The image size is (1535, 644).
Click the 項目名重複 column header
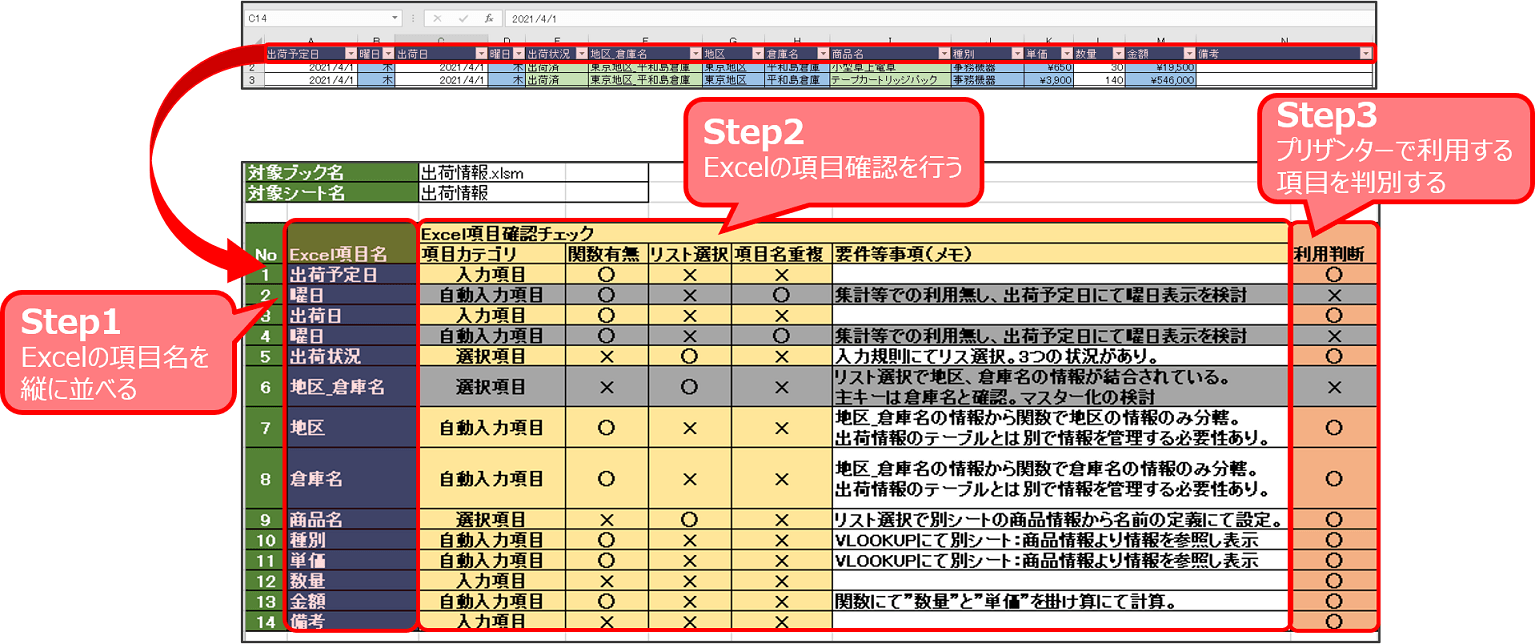pos(781,254)
